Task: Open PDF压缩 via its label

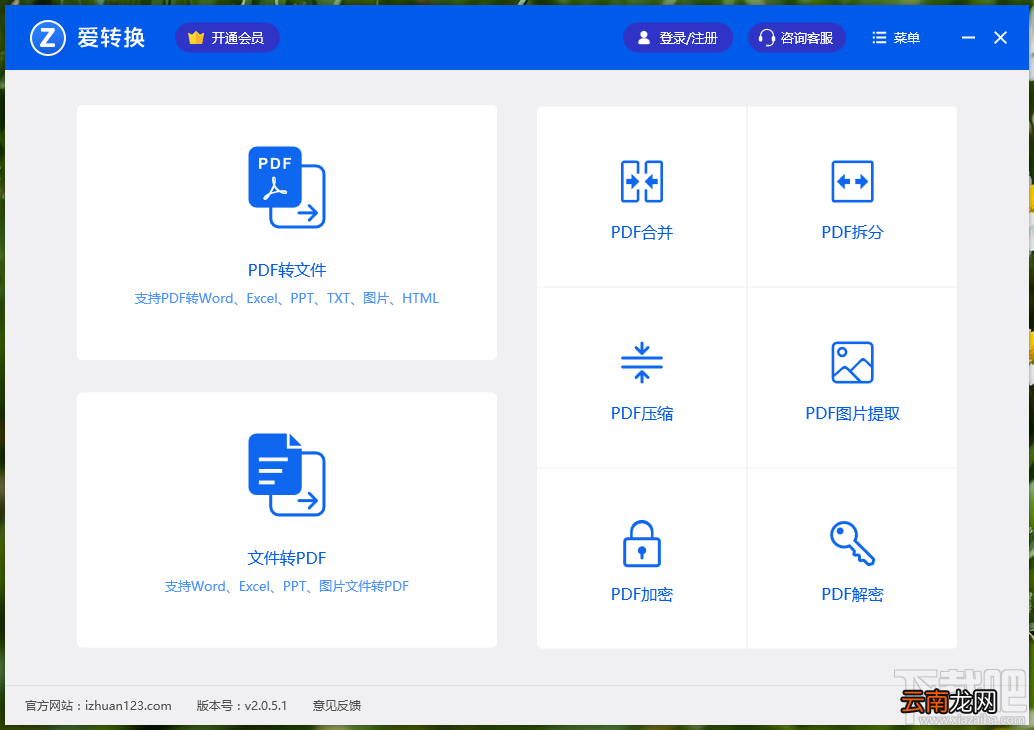Action: coord(642,413)
